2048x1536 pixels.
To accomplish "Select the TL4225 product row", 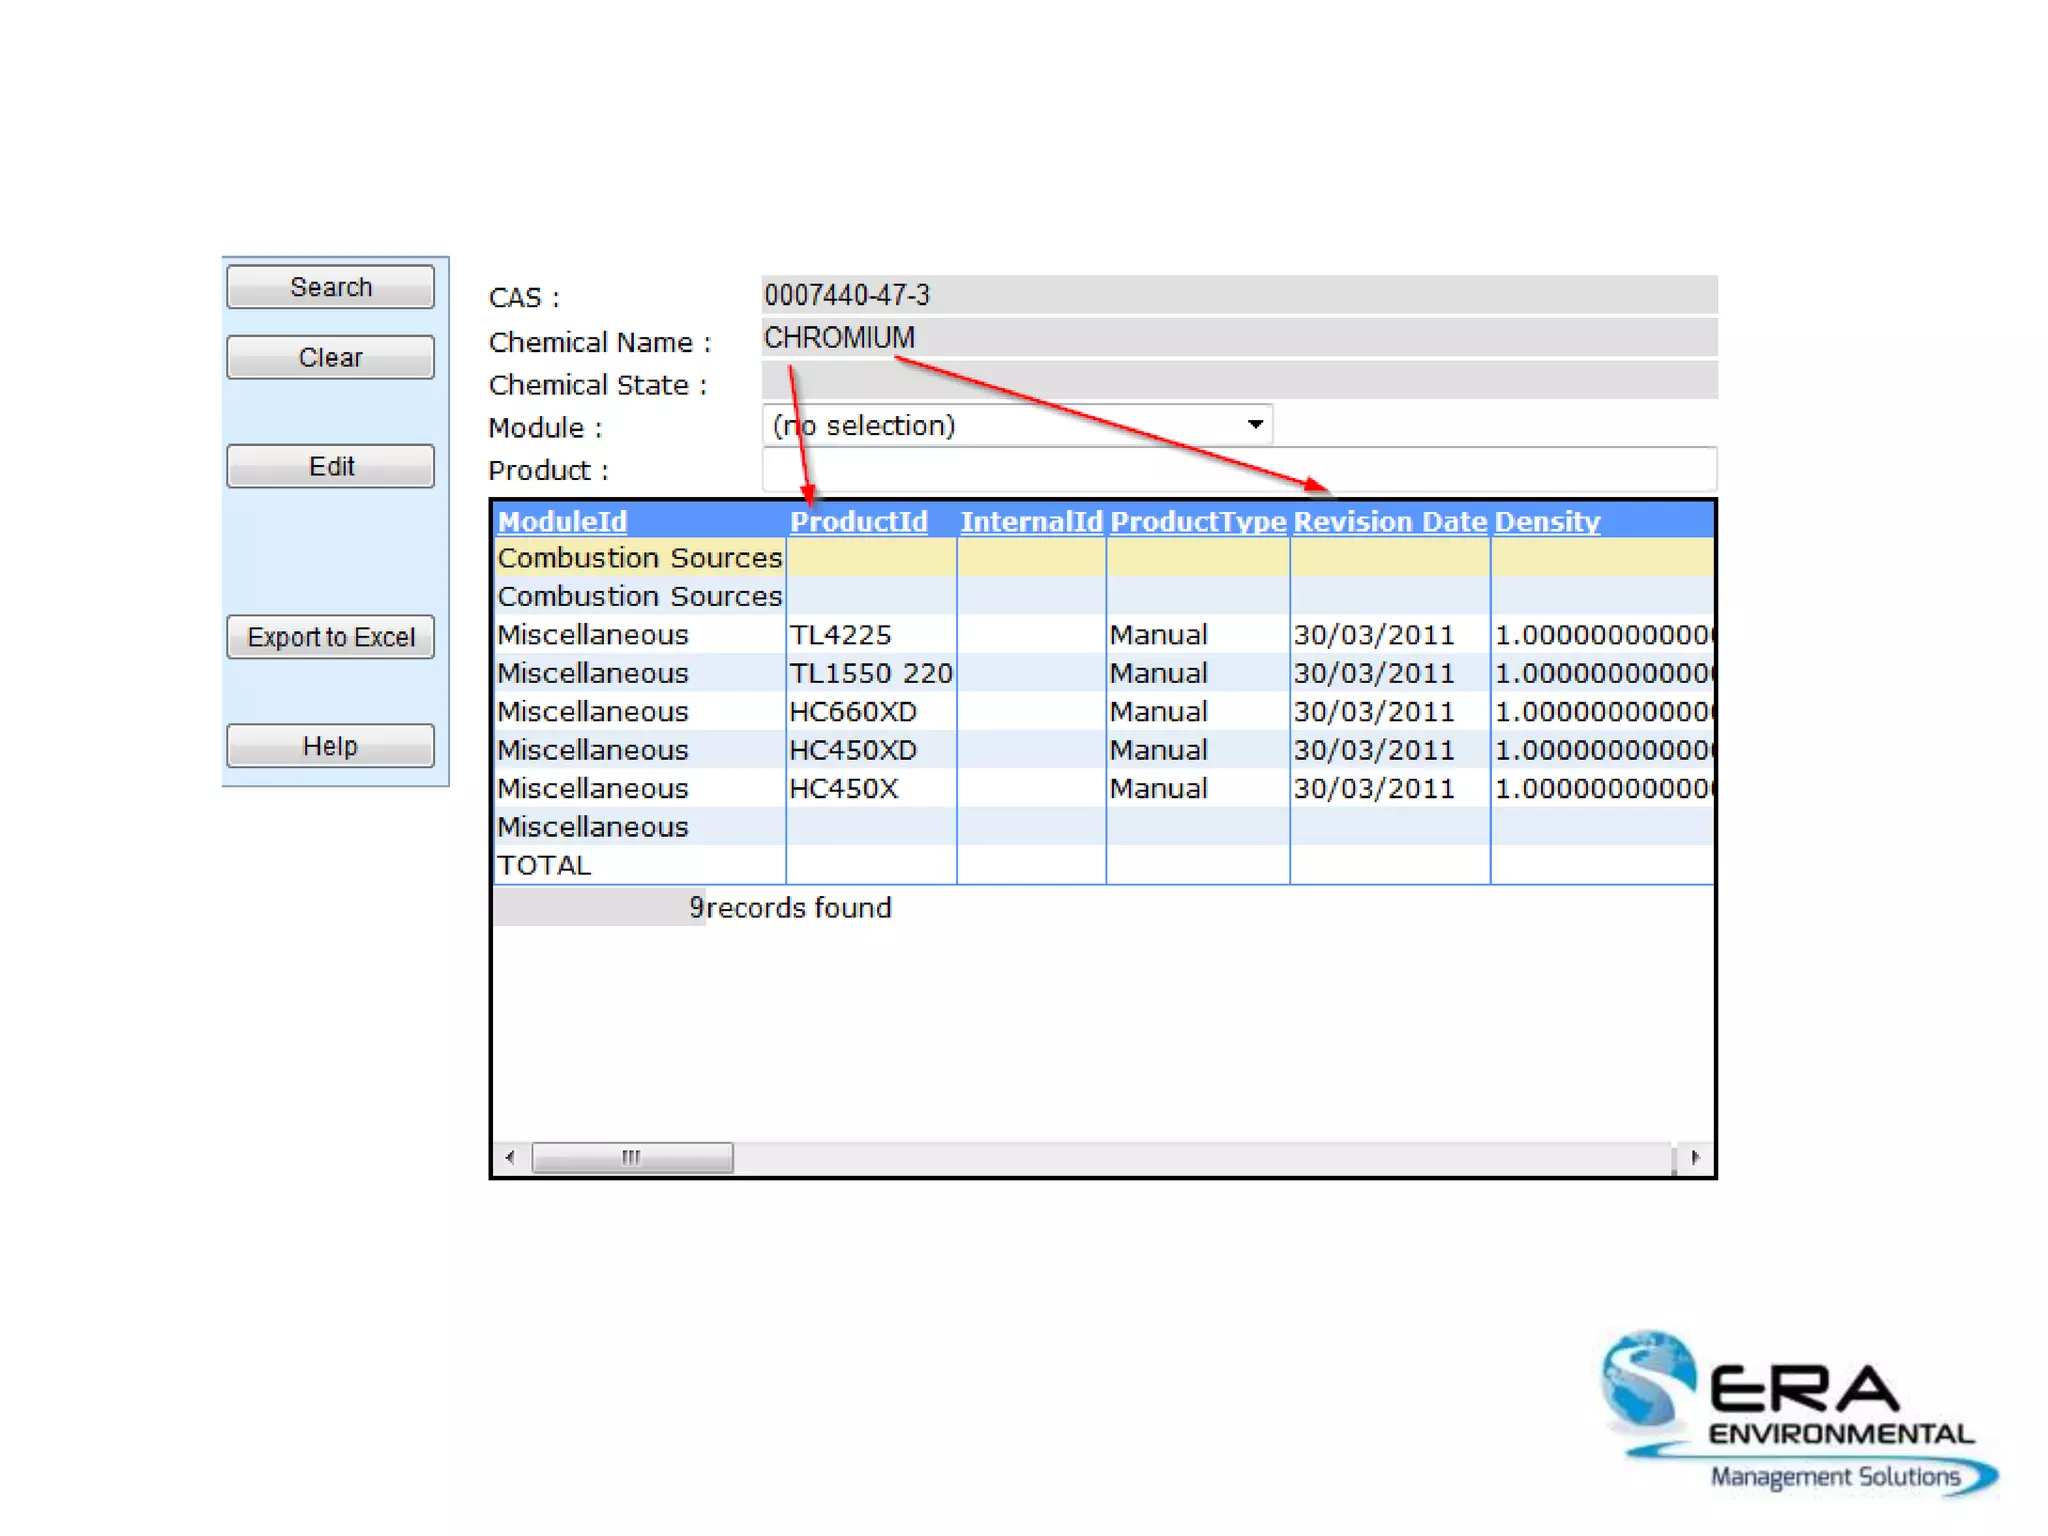I will pos(840,635).
